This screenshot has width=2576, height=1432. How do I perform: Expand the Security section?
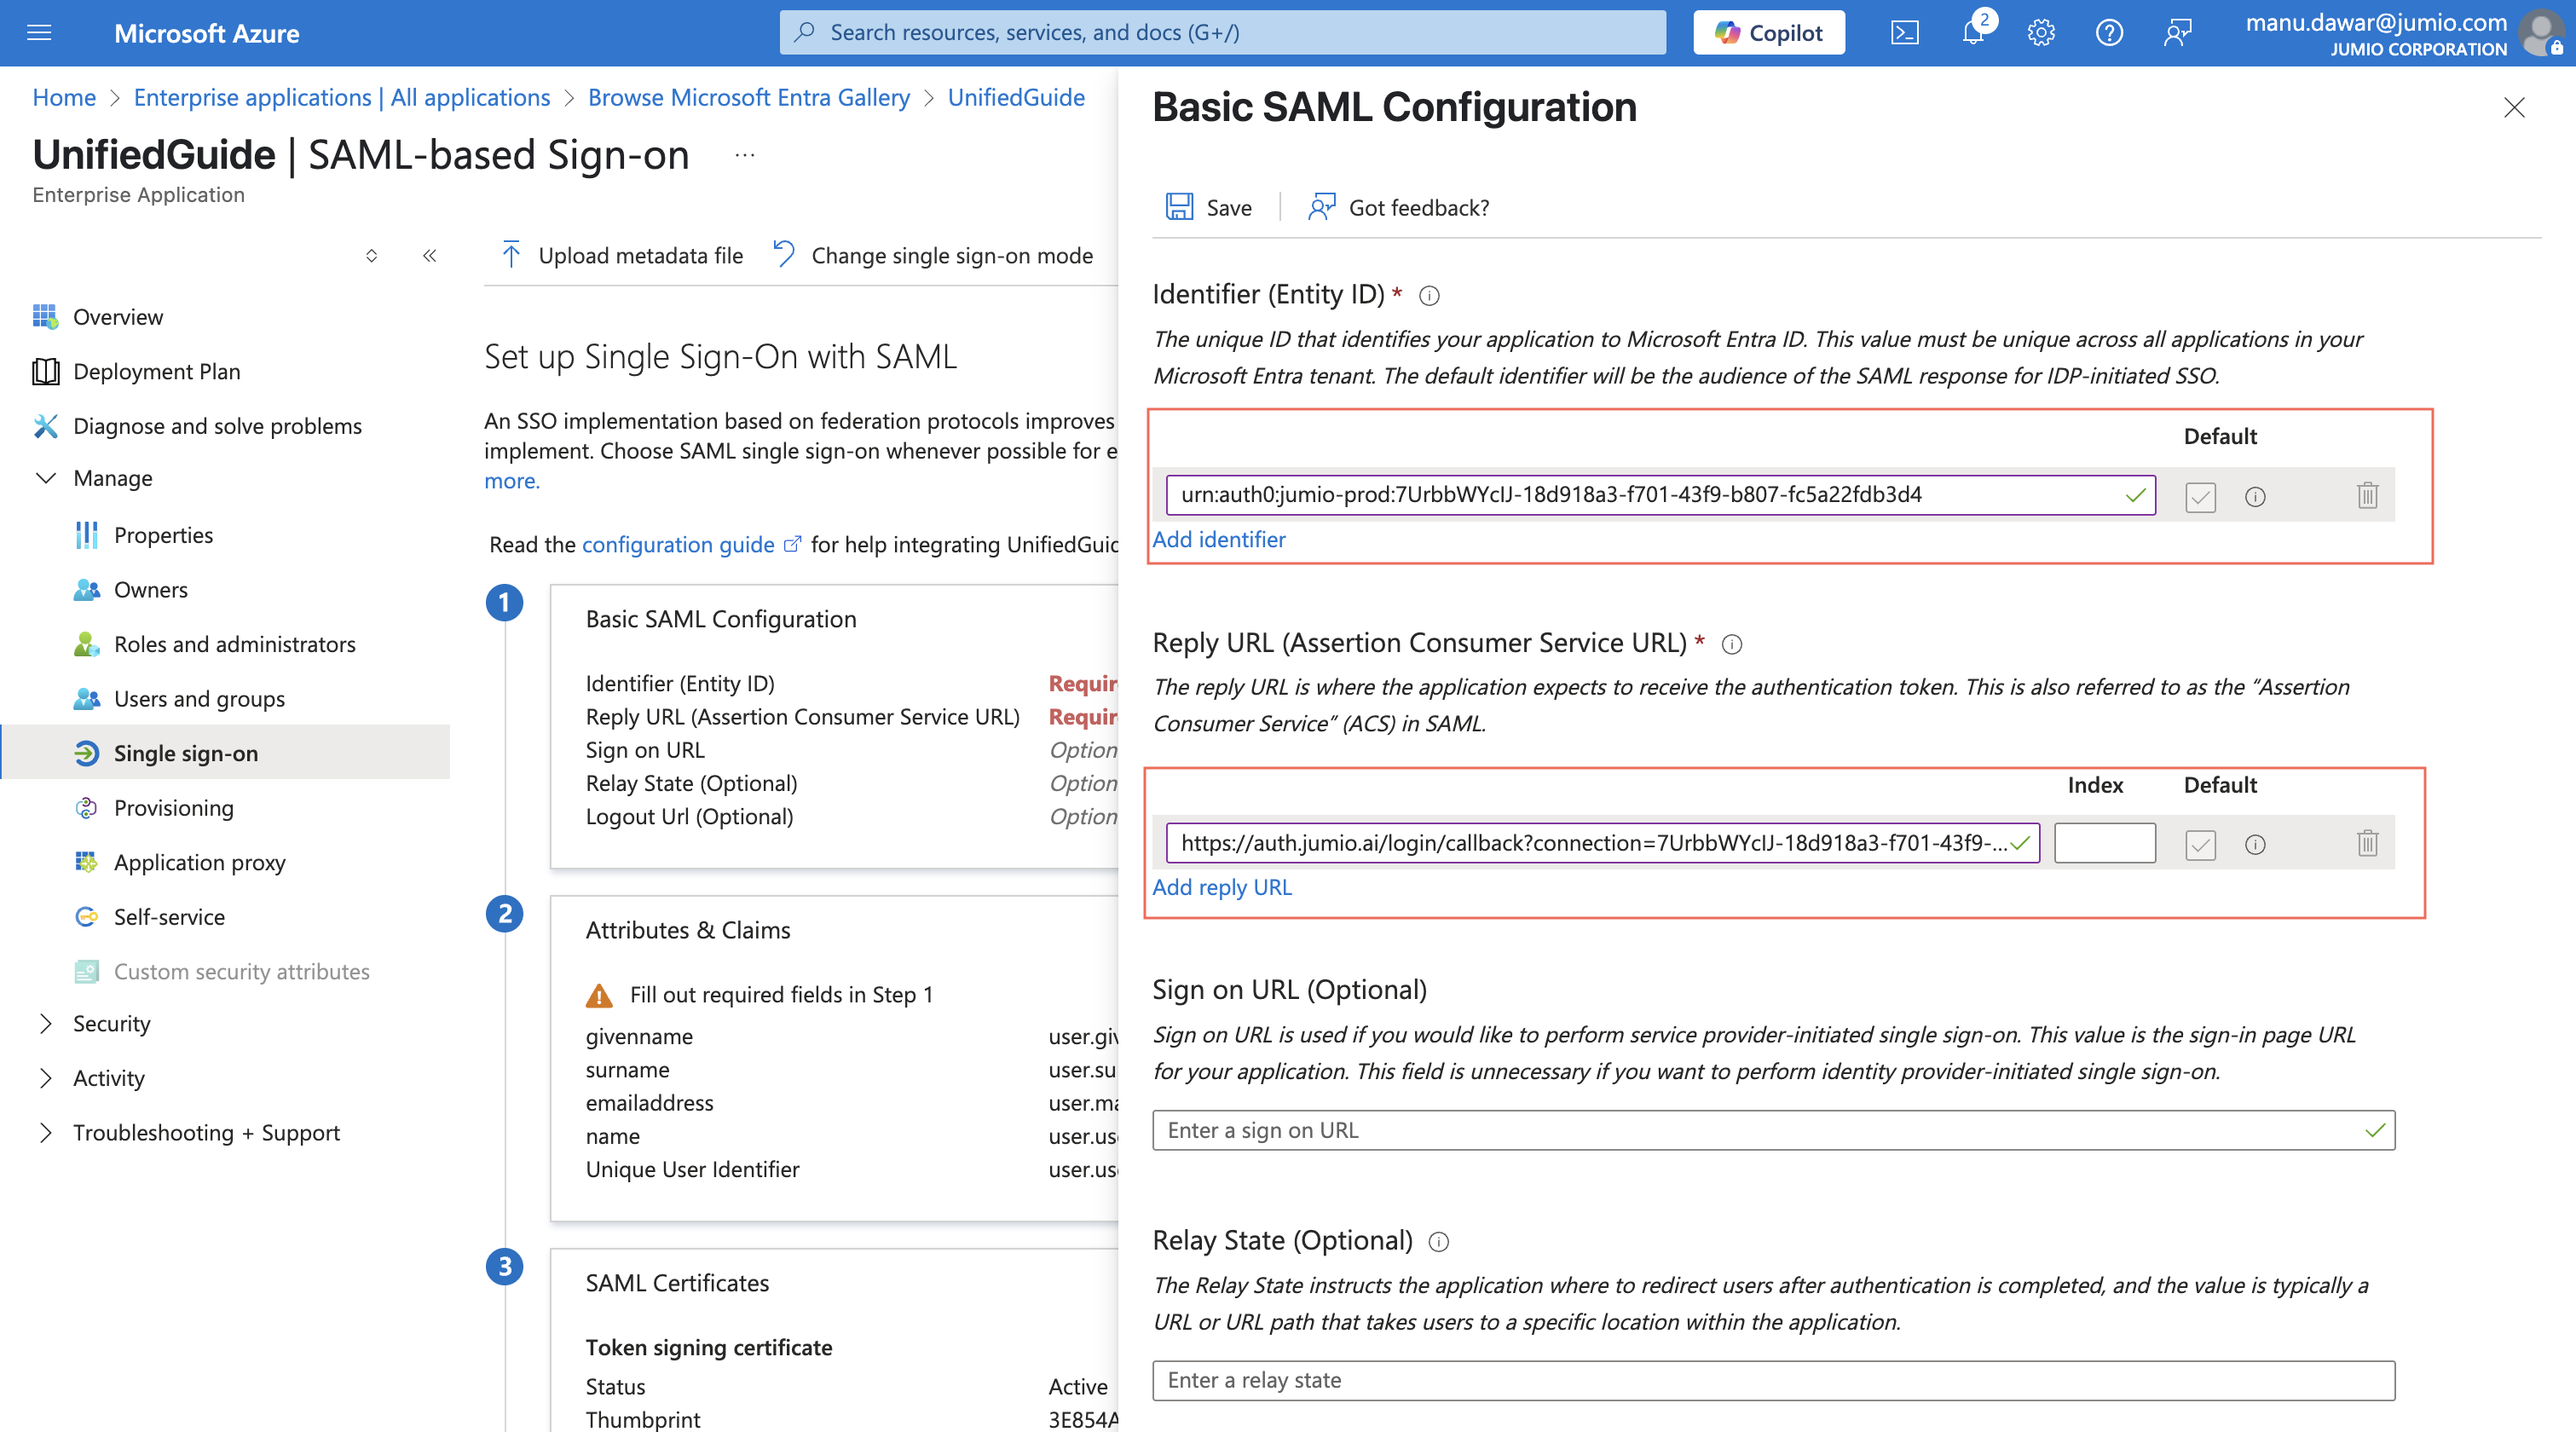coord(46,1023)
